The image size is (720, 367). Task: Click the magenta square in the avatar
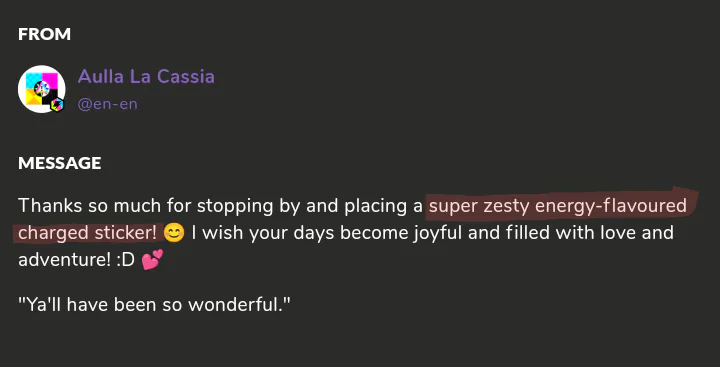(x=50, y=81)
